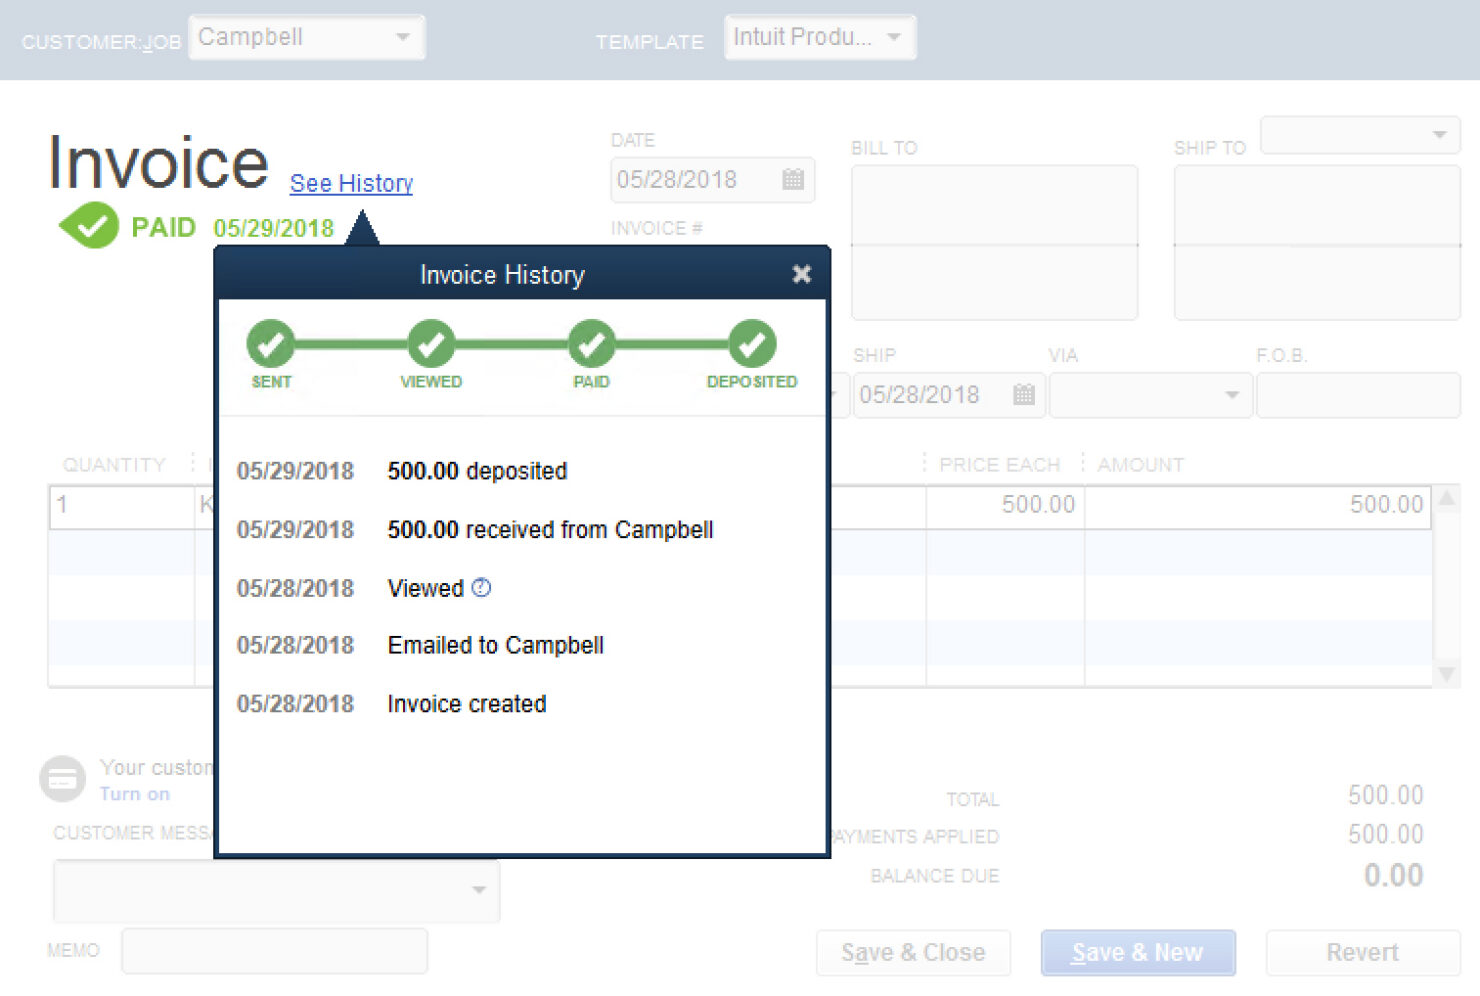Click the Save & New button
The height and width of the screenshot is (996, 1480).
point(1137,953)
